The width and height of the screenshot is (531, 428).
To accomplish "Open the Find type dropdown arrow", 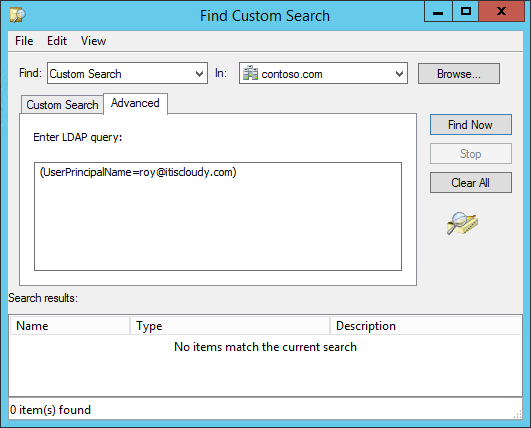I will (199, 73).
